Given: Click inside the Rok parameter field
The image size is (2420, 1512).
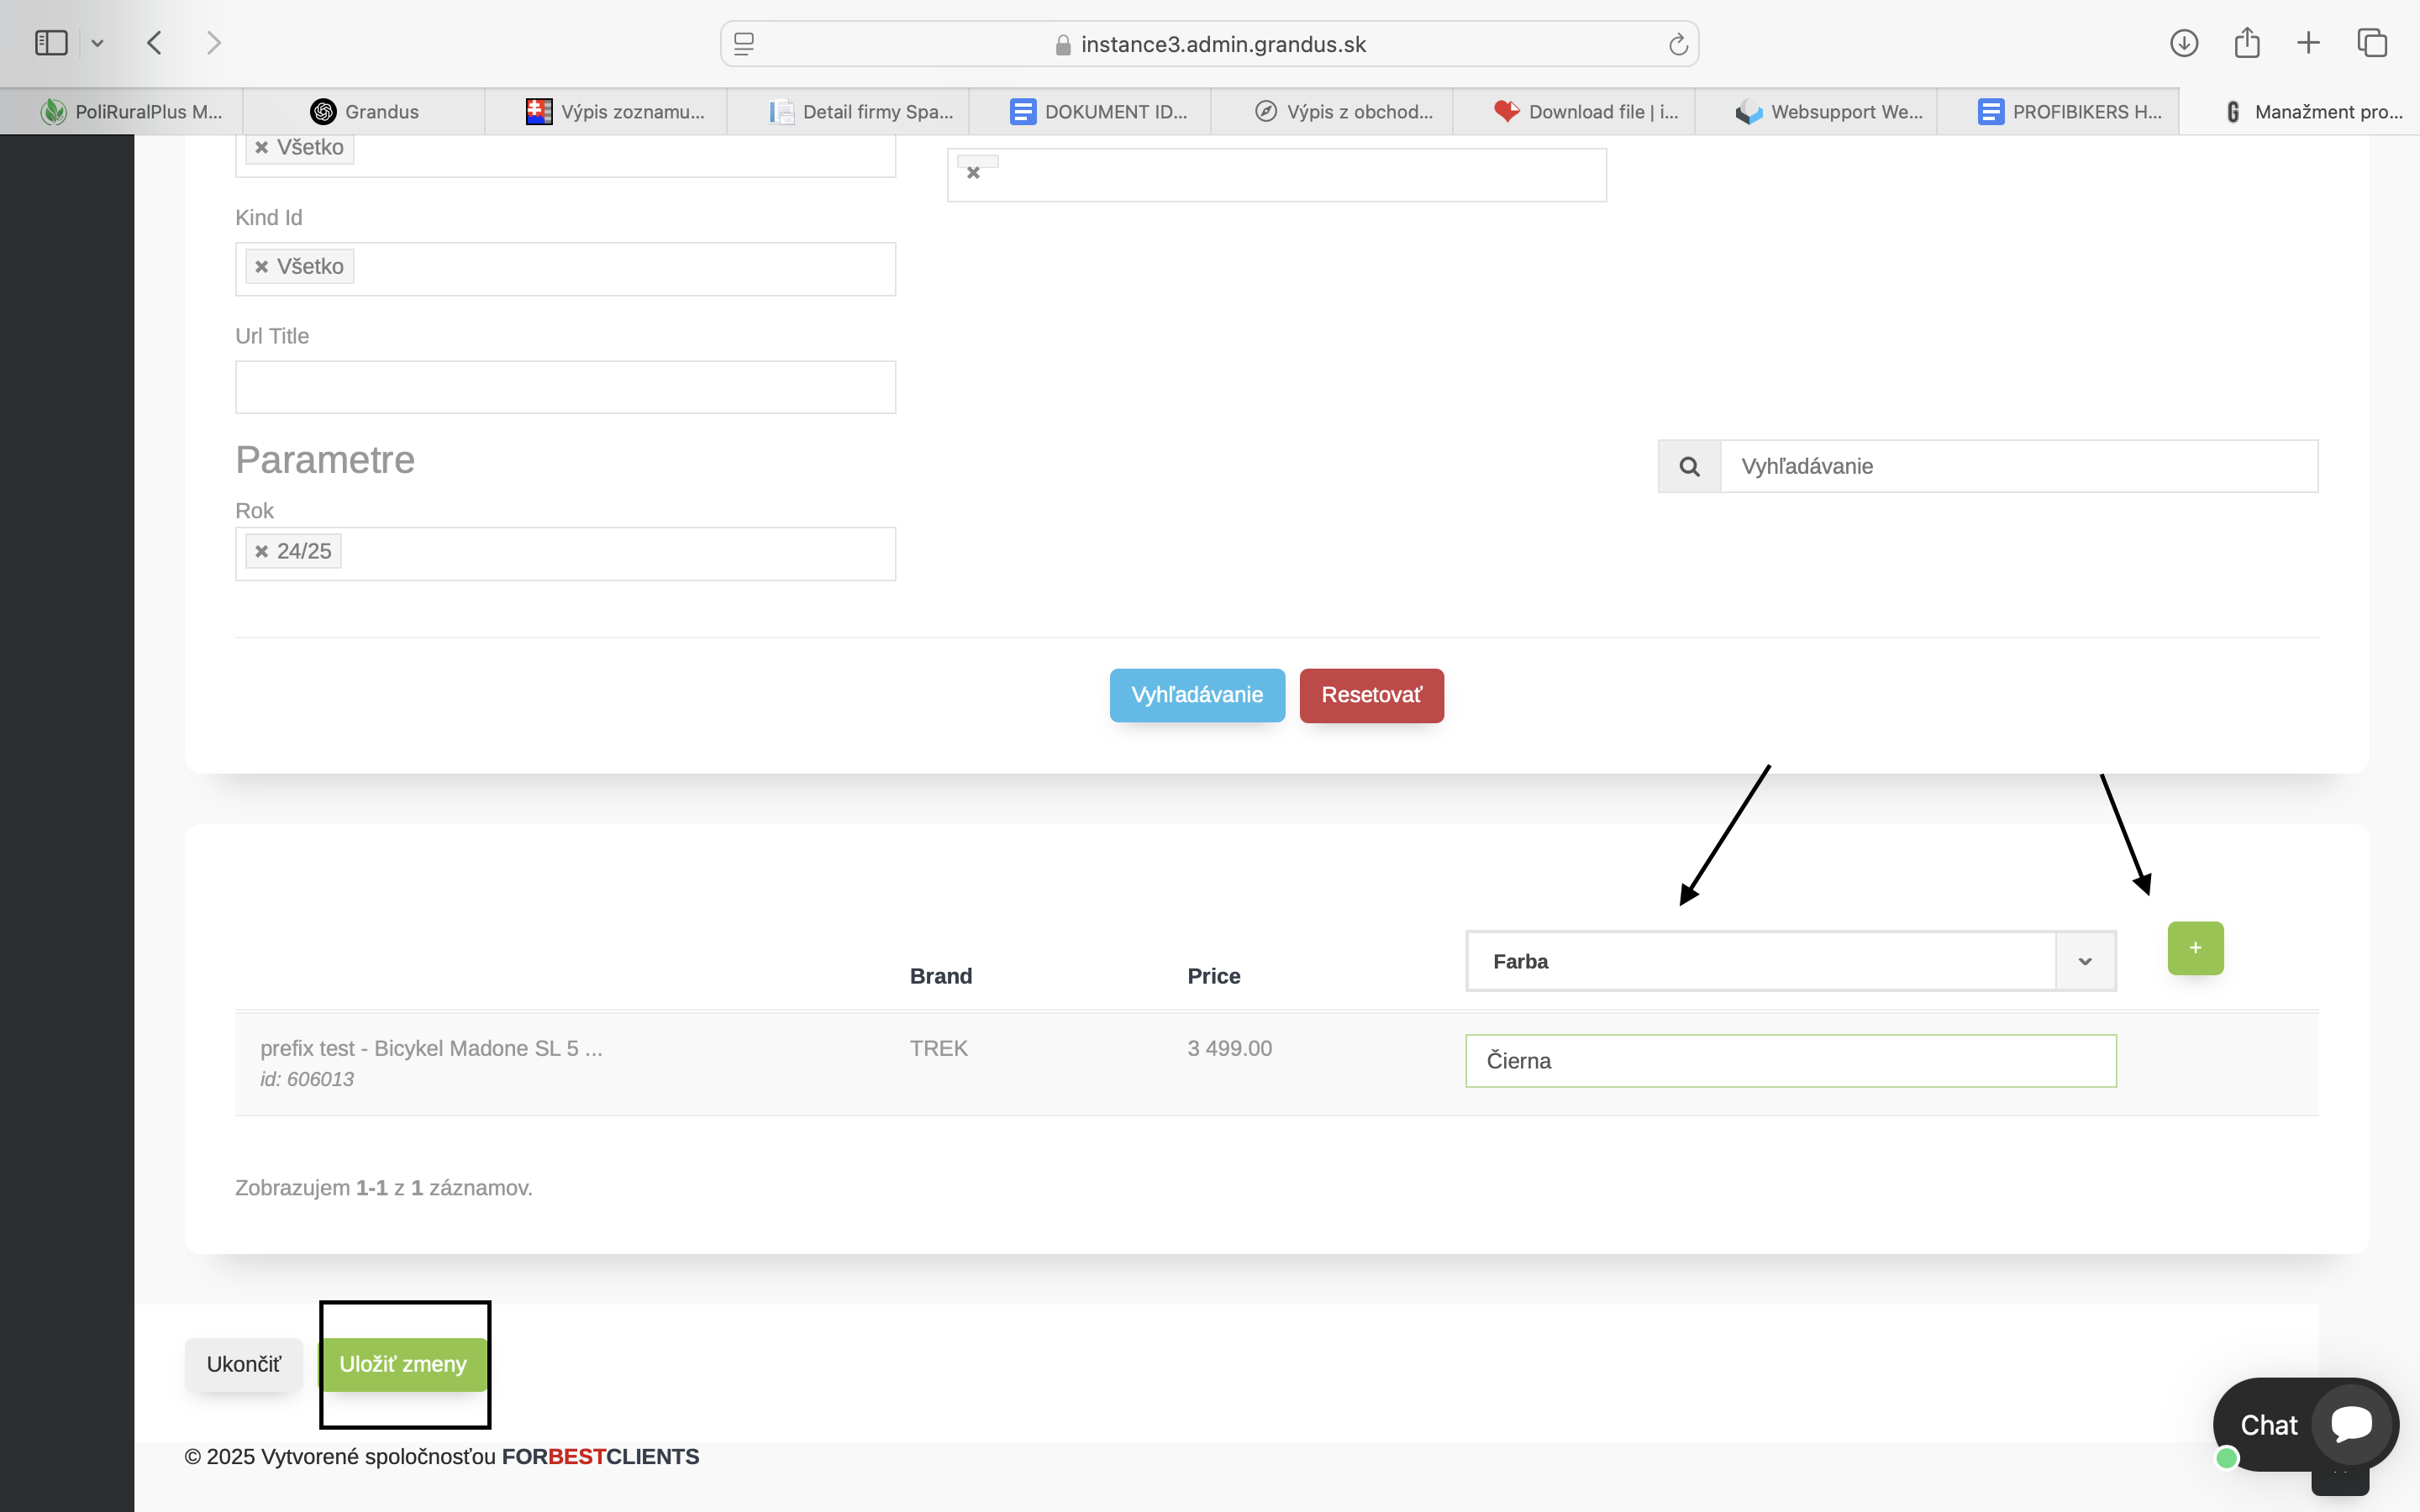Looking at the screenshot, I should [565, 554].
